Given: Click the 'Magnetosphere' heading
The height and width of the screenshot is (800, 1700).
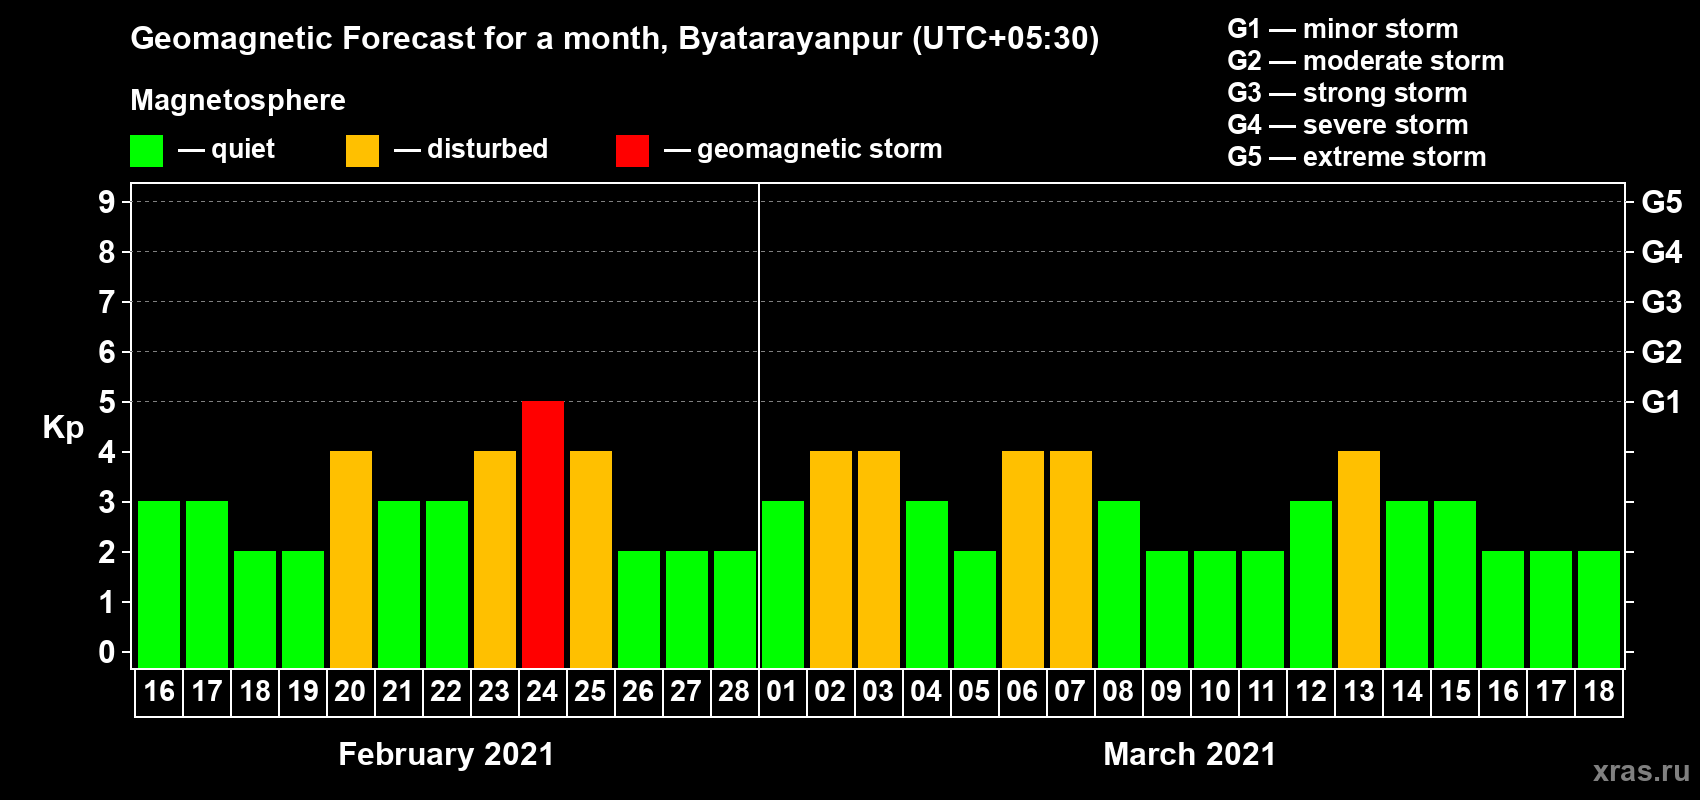Looking at the screenshot, I should coord(238,100).
